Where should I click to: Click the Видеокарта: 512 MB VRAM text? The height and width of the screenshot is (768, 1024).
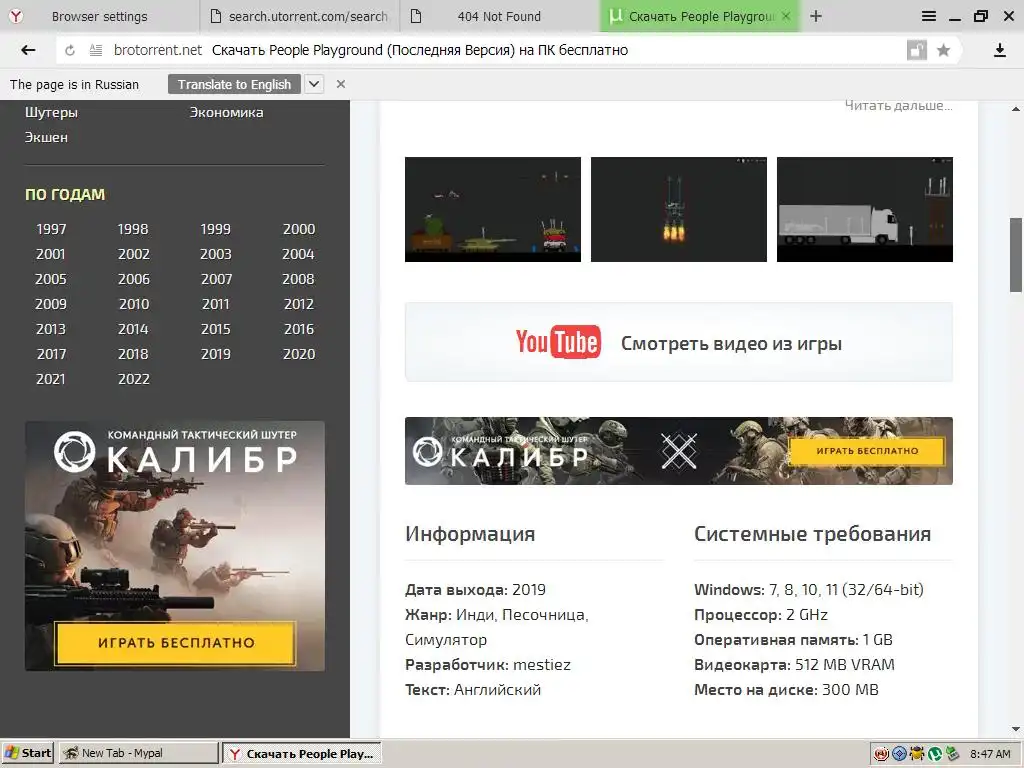(794, 665)
